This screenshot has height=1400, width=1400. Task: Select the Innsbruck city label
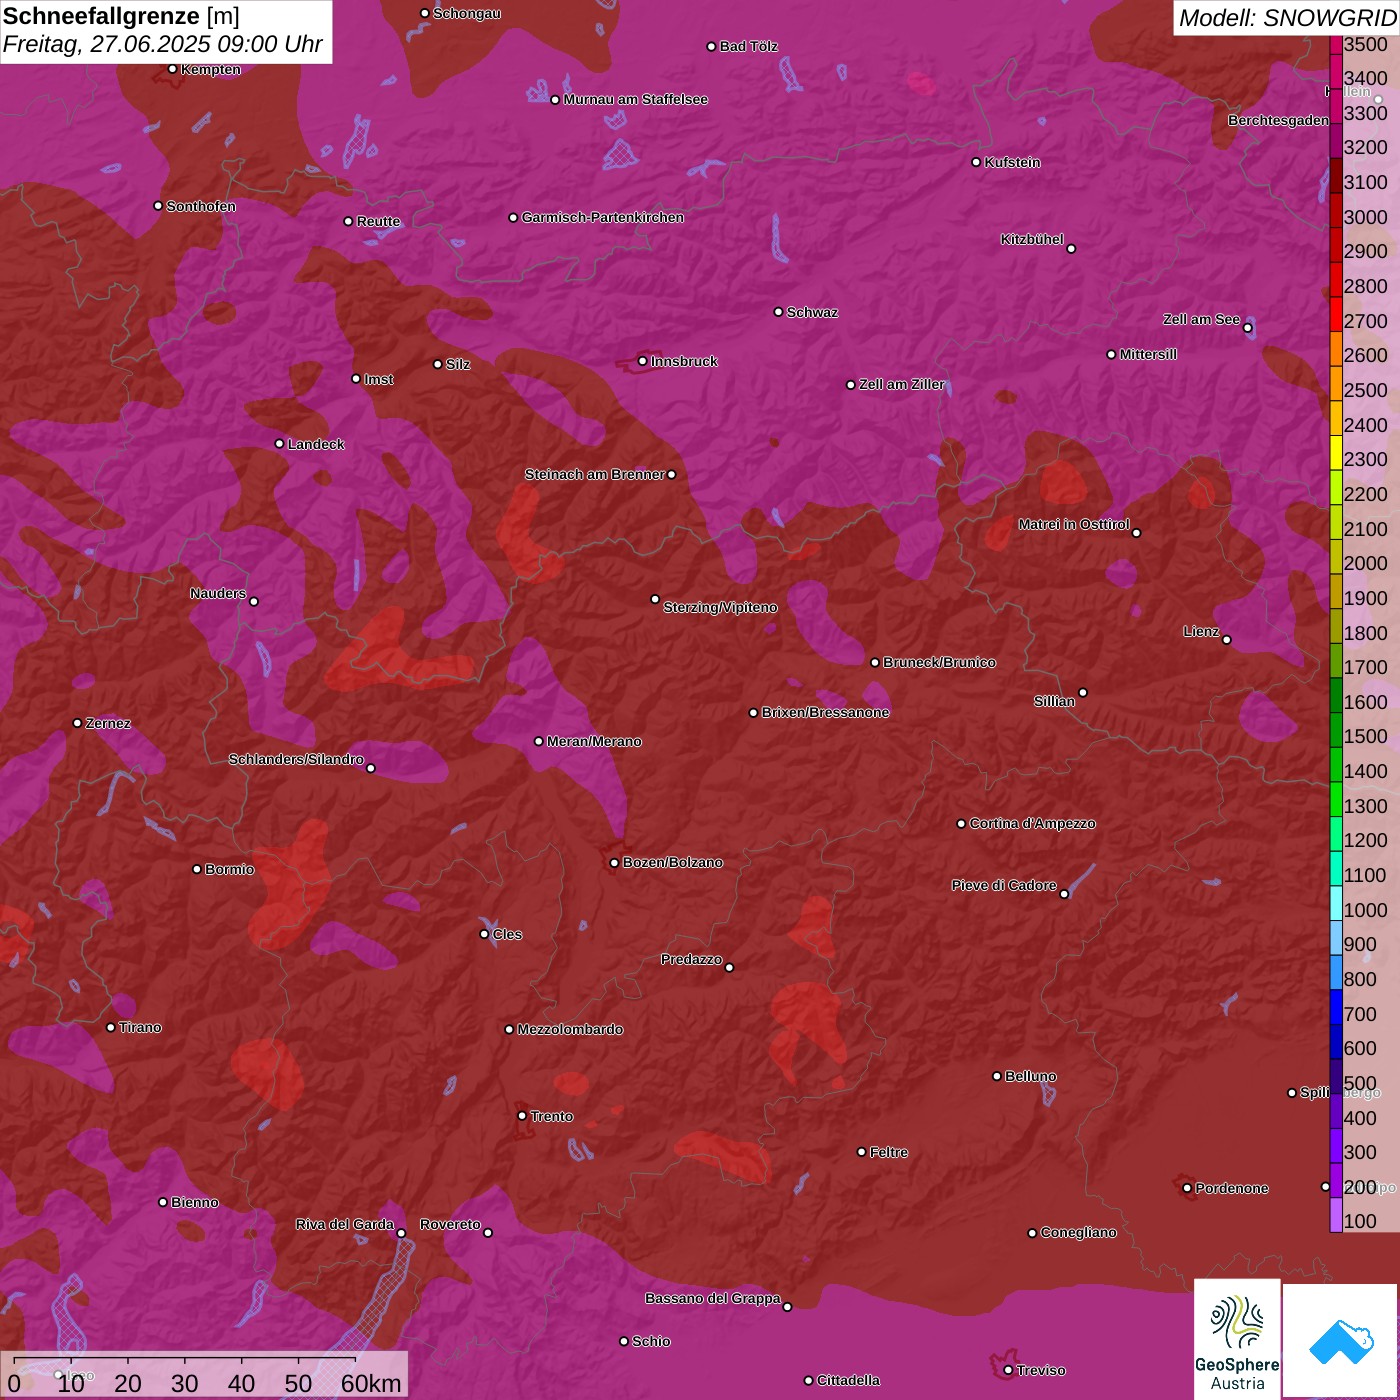[x=684, y=361]
